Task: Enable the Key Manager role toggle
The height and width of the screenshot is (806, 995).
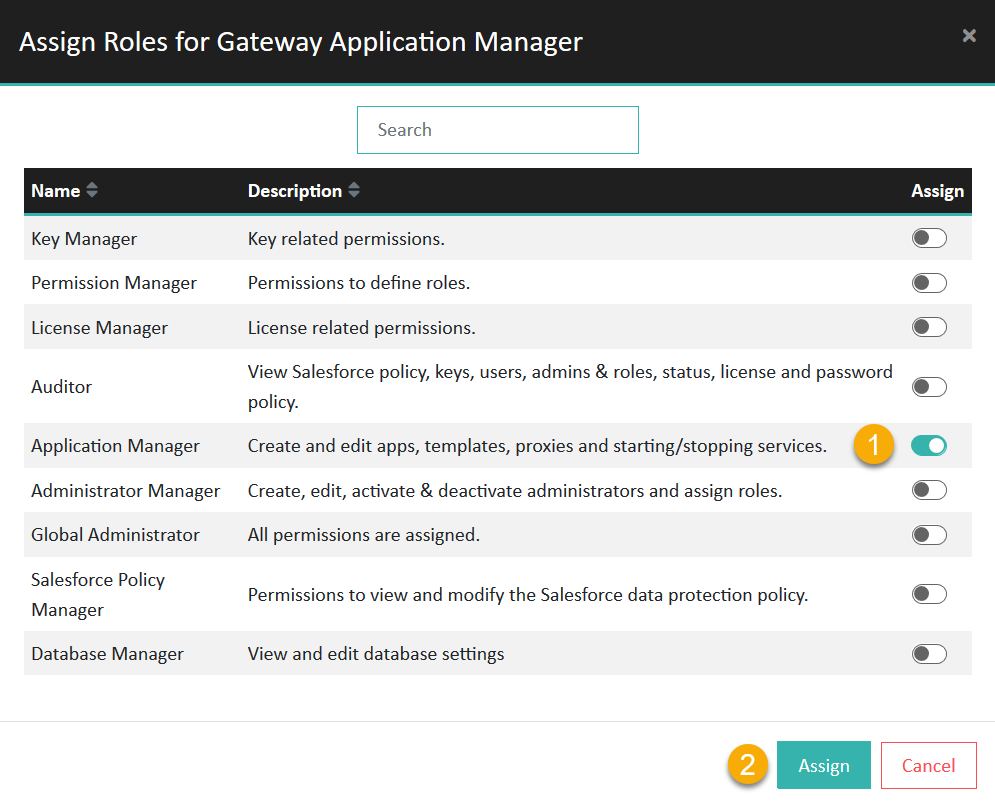Action: [929, 238]
